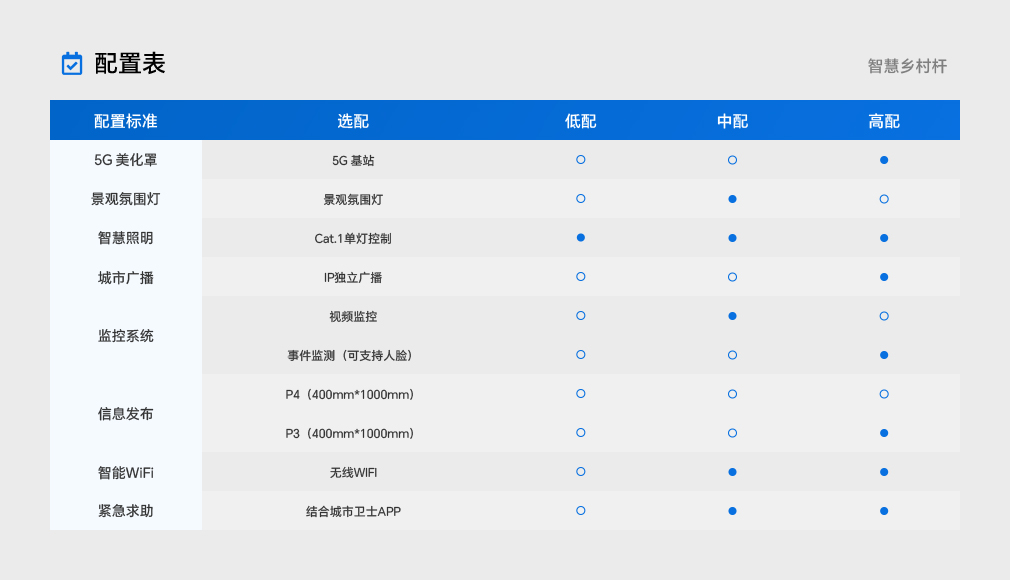This screenshot has height=580, width=1010.
Task: Click the 智慧乡村杆 label at top right
Action: pyautogui.click(x=907, y=66)
